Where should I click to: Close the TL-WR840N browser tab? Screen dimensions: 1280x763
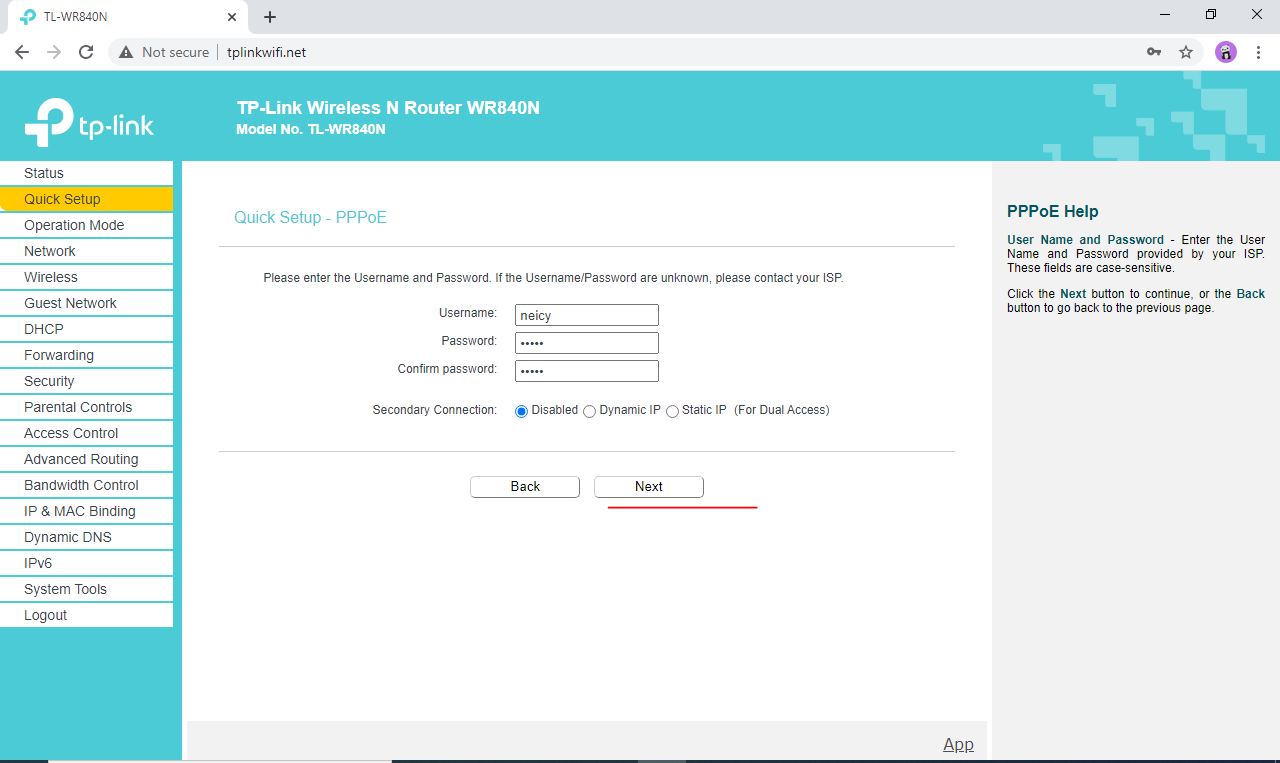(x=232, y=17)
